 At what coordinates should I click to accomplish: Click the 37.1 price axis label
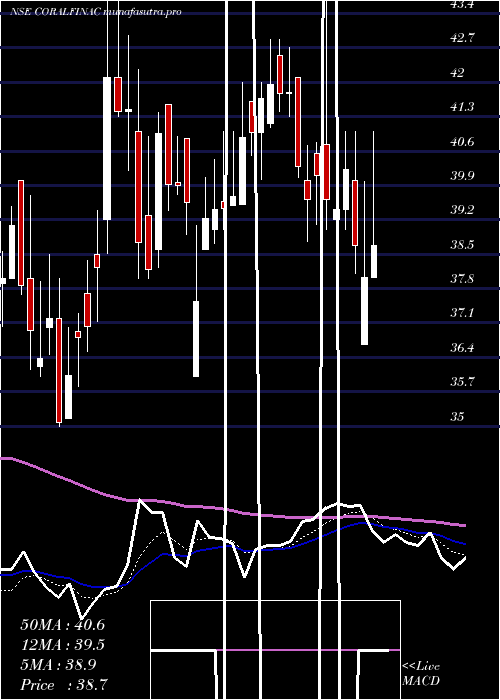[463, 313]
